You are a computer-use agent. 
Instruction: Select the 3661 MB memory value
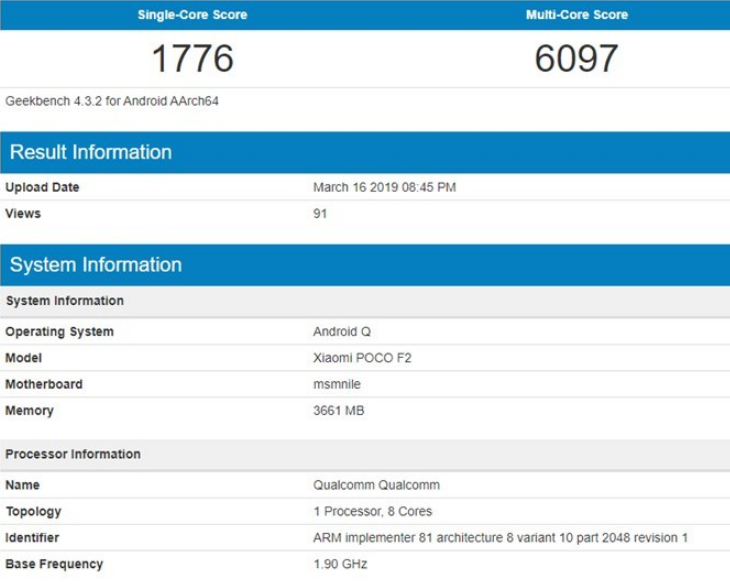pyautogui.click(x=338, y=411)
